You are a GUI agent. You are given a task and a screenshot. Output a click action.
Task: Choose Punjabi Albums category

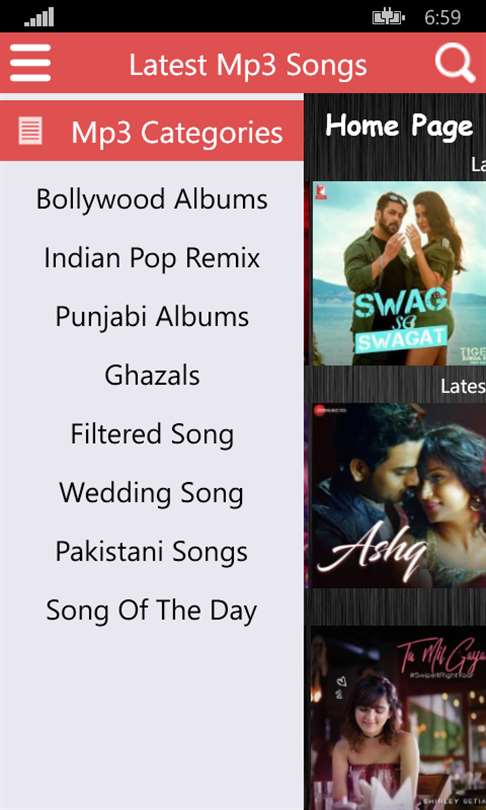(152, 317)
